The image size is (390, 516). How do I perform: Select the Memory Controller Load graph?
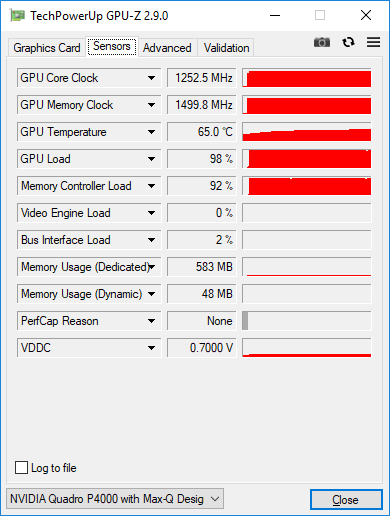(307, 186)
